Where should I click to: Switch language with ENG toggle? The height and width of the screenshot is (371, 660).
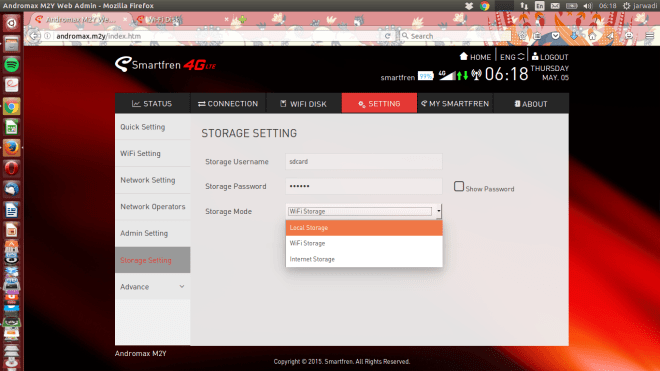[512, 57]
